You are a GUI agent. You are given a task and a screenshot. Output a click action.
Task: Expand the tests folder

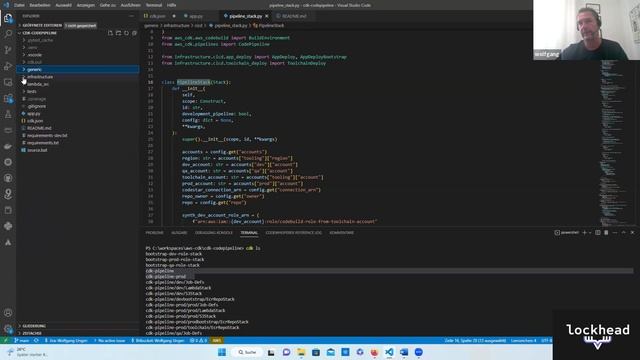click(78, 91)
